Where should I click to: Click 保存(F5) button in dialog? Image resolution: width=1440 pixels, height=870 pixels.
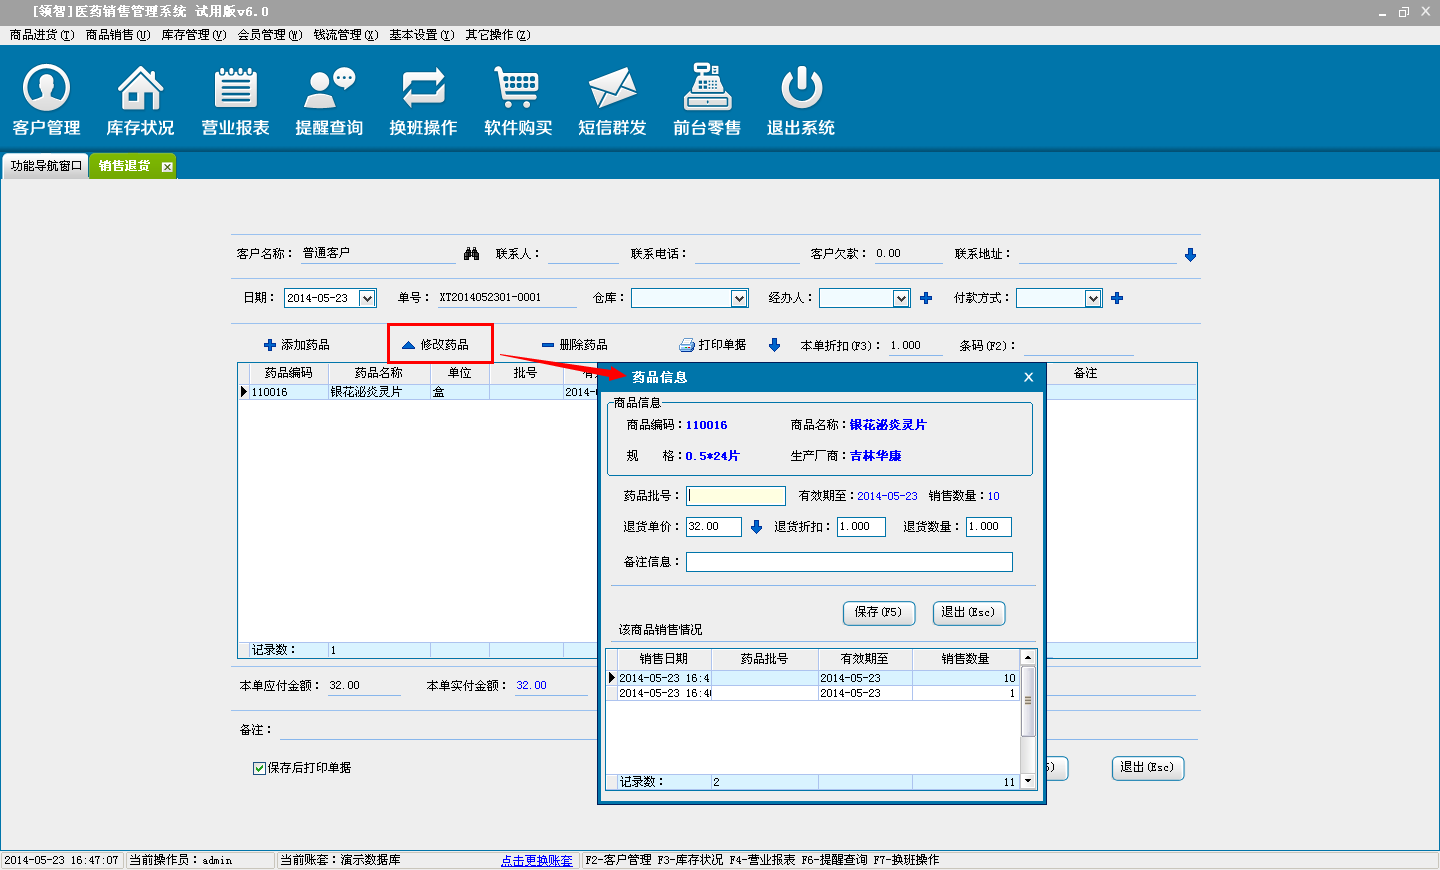[878, 612]
